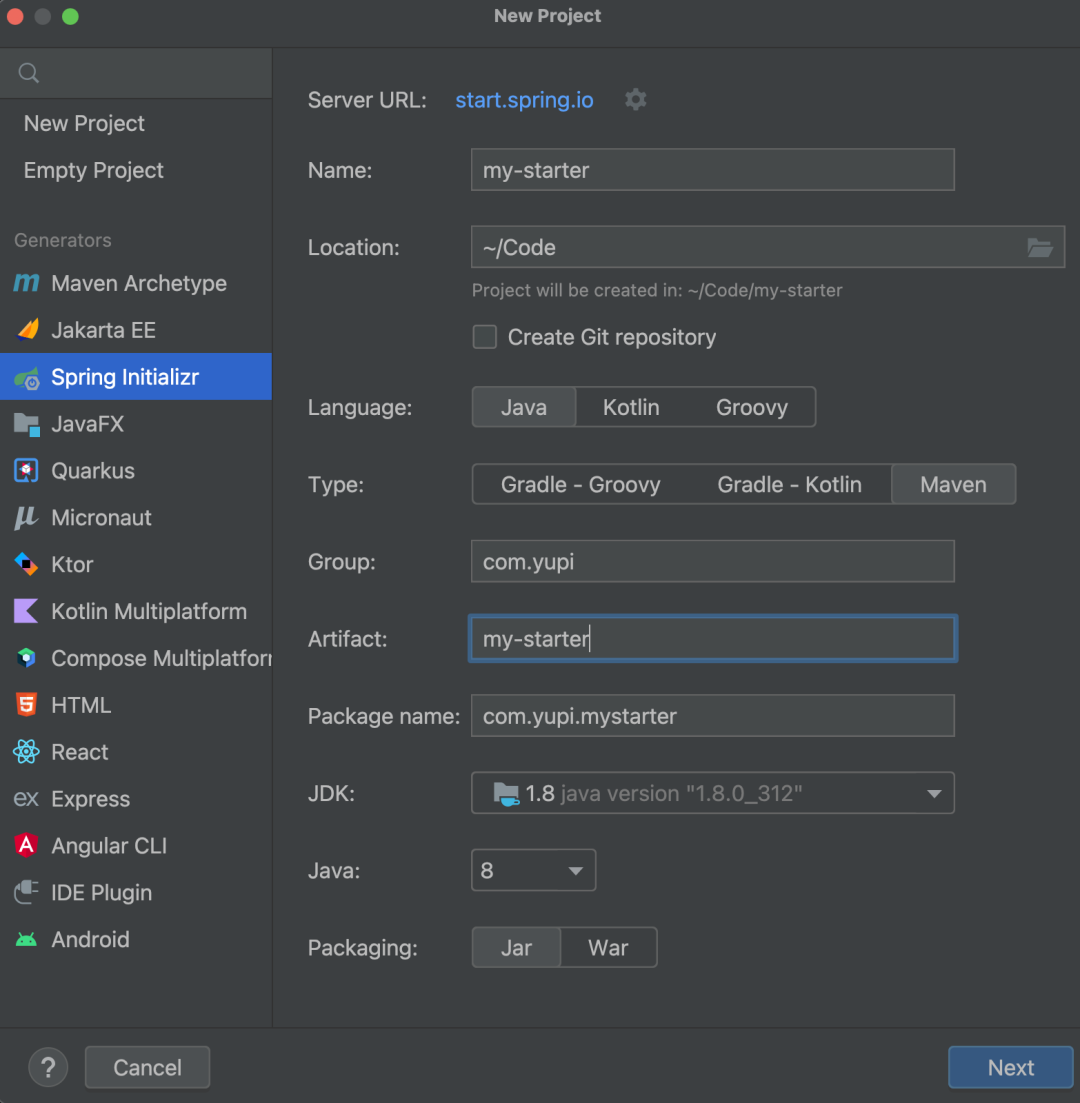Screen dimensions: 1080x1103
Task: Click the Quarkus generator icon
Action: (26, 471)
